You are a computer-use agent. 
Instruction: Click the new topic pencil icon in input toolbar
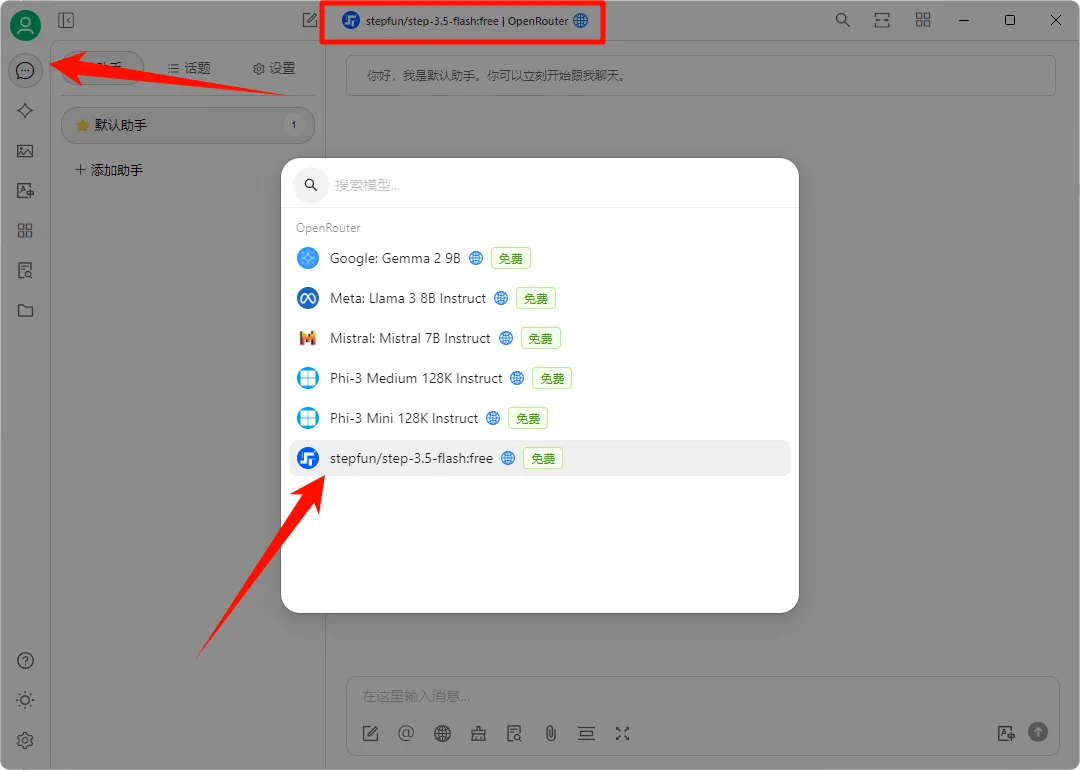(371, 733)
